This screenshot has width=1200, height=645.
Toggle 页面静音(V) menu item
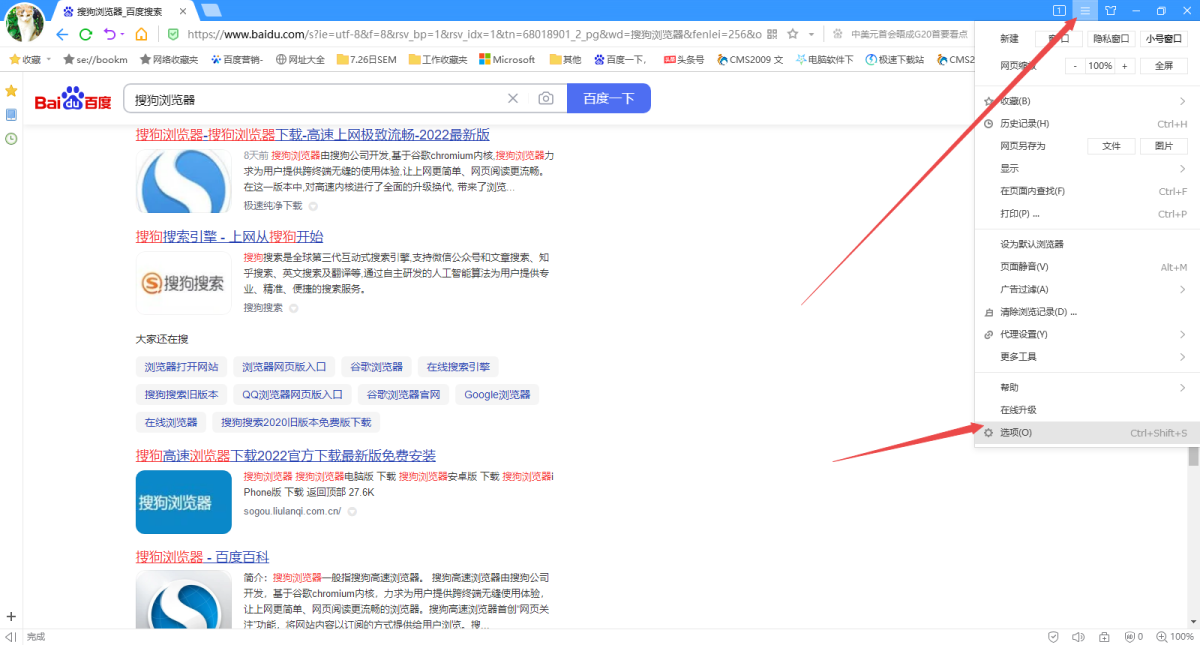pos(1087,267)
